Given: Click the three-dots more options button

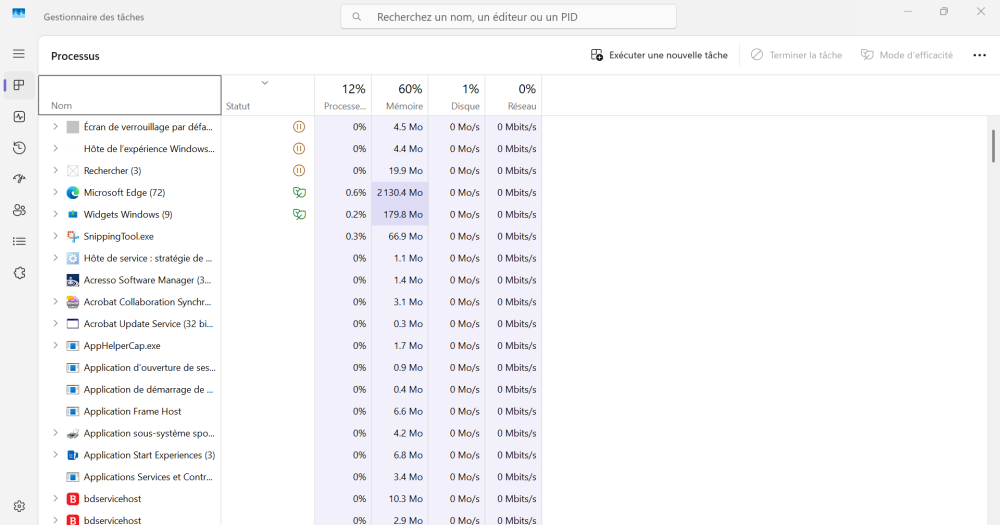Looking at the screenshot, I should (979, 55).
